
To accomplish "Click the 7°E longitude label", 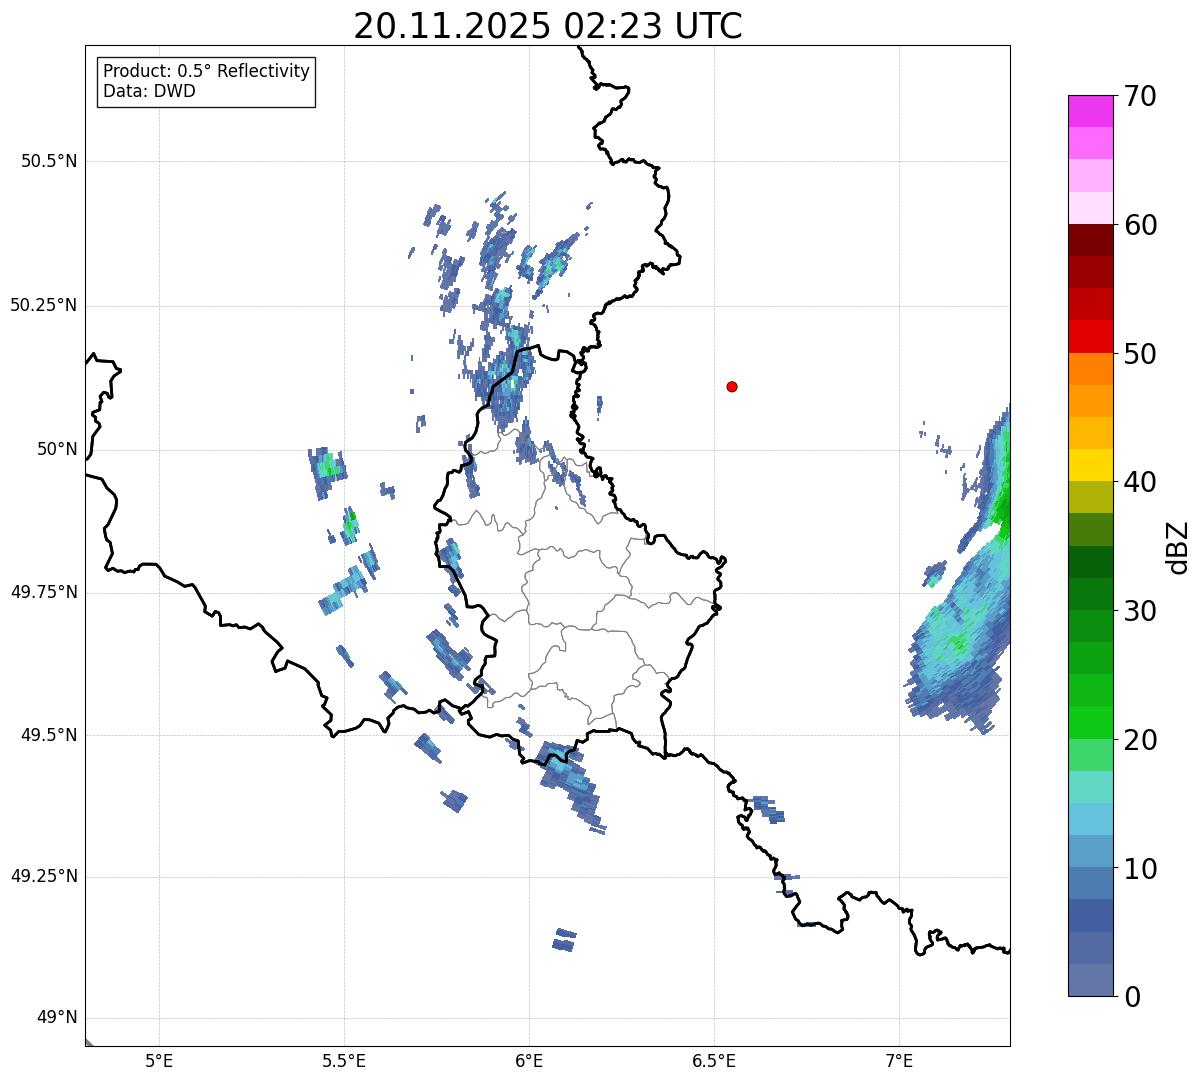I will (899, 1061).
